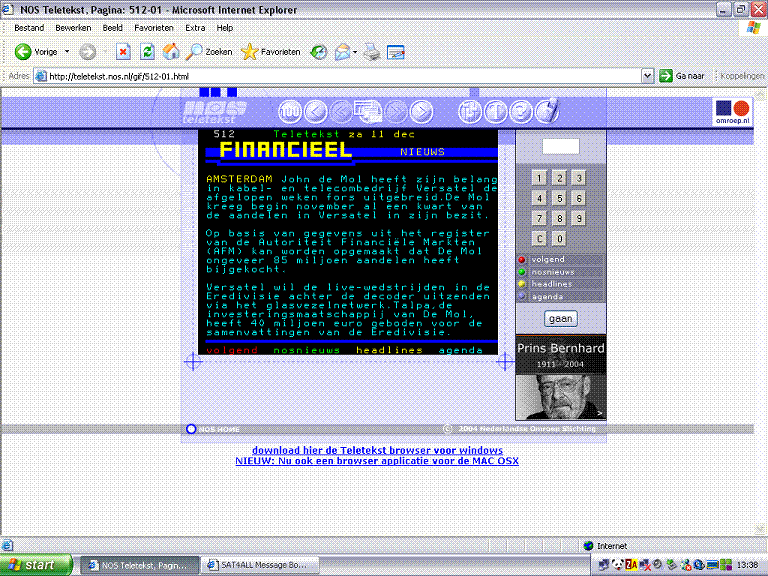The image size is (768, 576).
Task: Open the Prins Bernhard photo banner
Action: tap(561, 378)
